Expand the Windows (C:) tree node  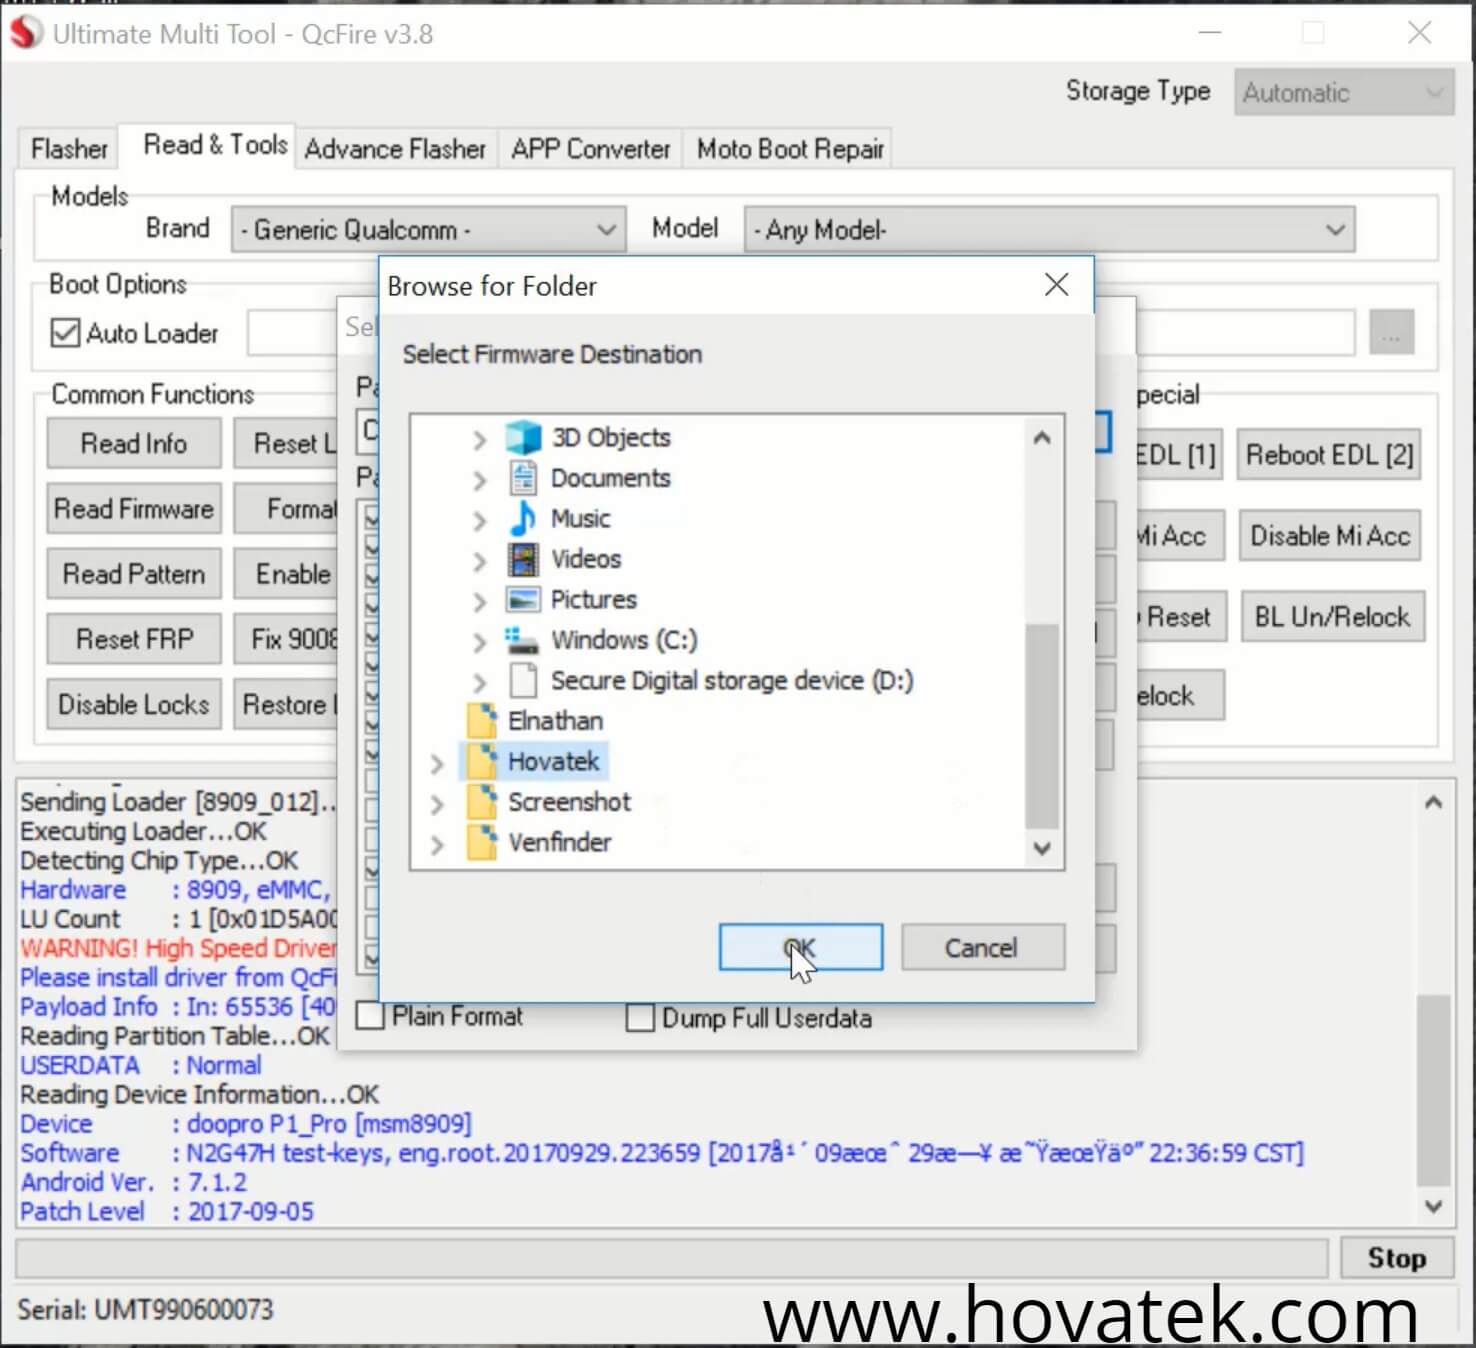point(480,641)
